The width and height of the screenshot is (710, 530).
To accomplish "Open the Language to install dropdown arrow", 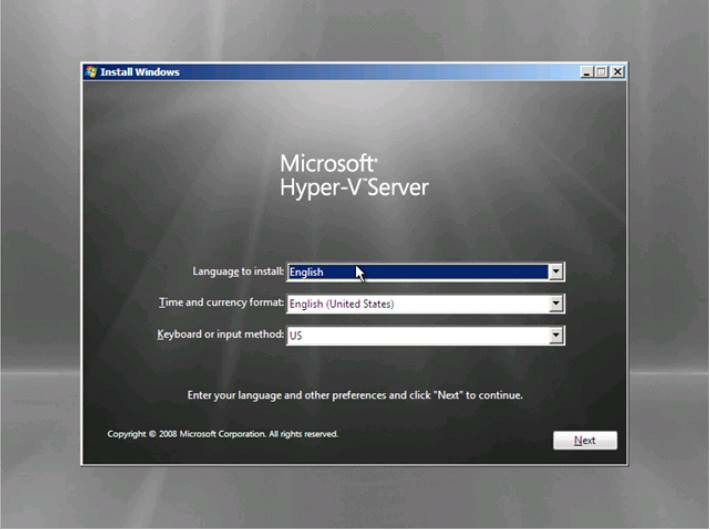I will pos(556,272).
